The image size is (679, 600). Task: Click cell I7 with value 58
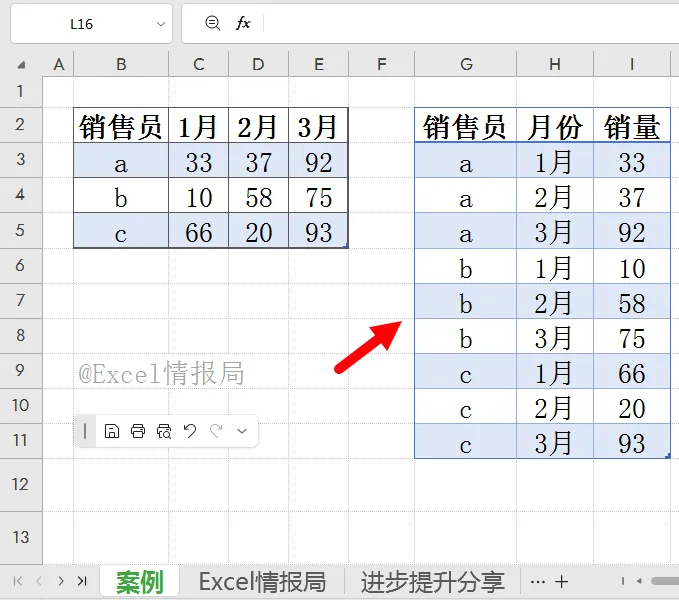632,301
